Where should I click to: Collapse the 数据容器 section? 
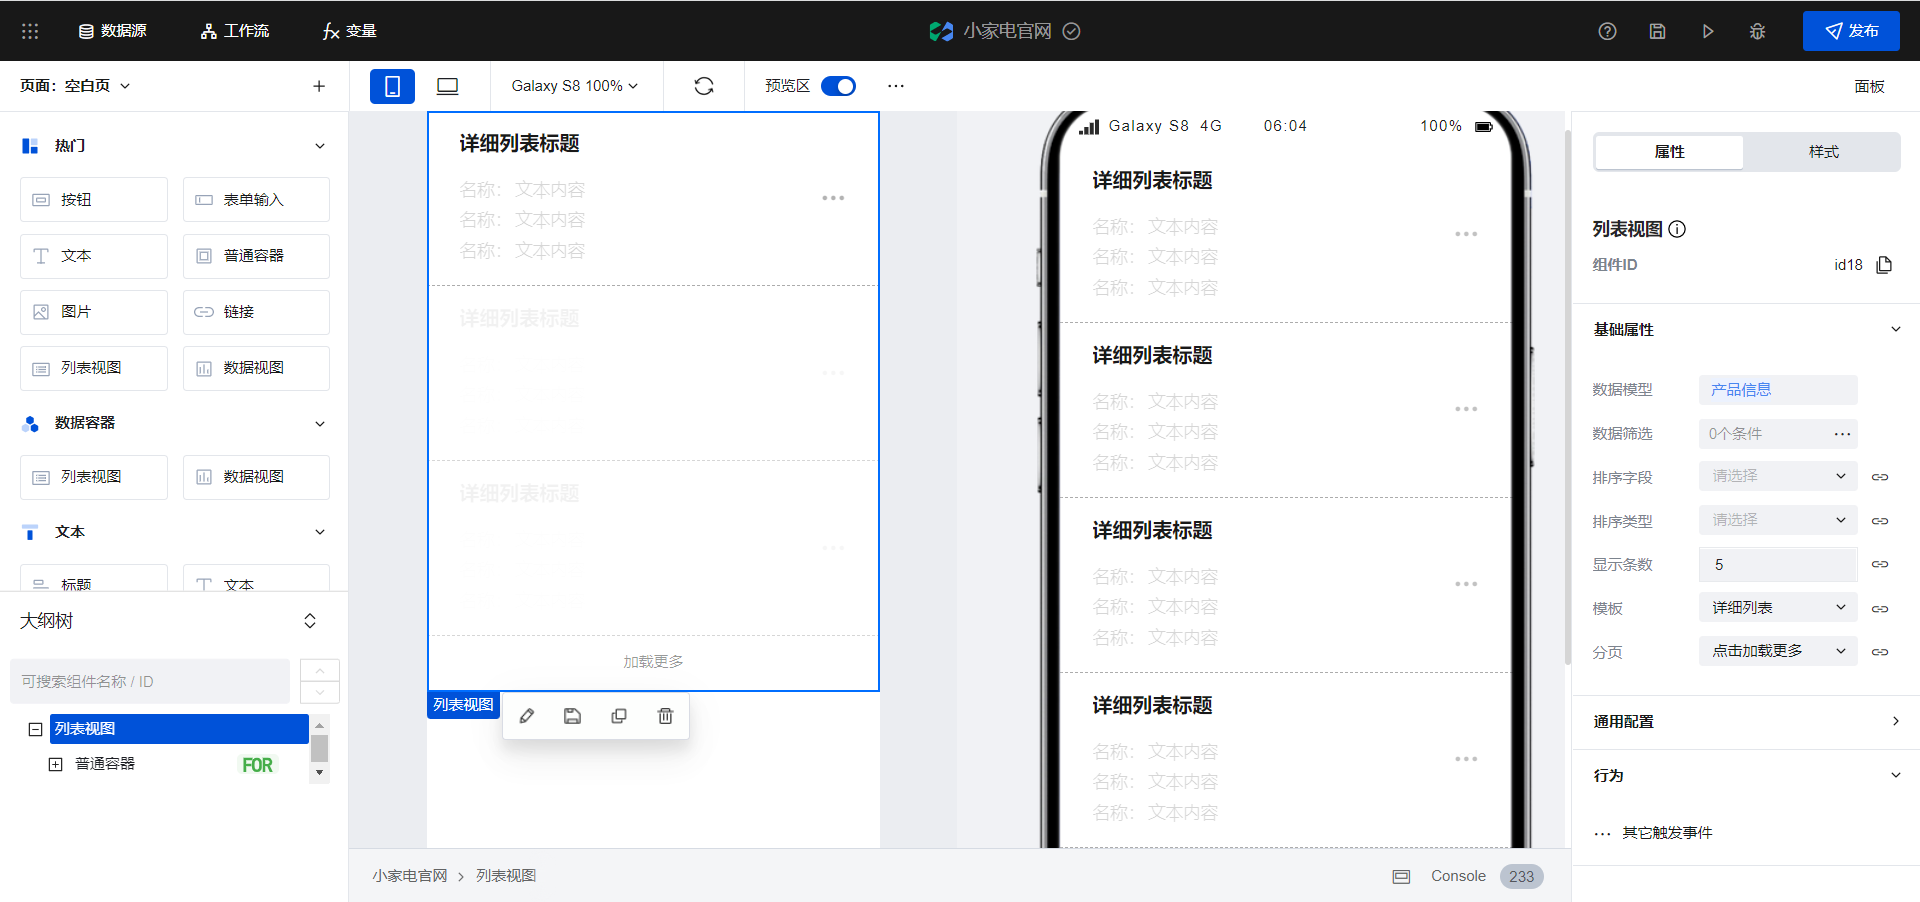pos(320,424)
